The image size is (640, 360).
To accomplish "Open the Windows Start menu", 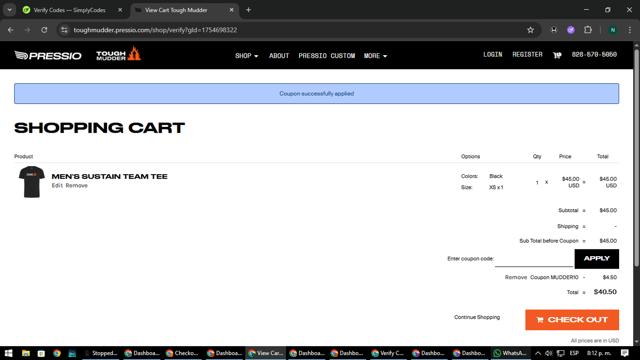I will (x=8, y=353).
